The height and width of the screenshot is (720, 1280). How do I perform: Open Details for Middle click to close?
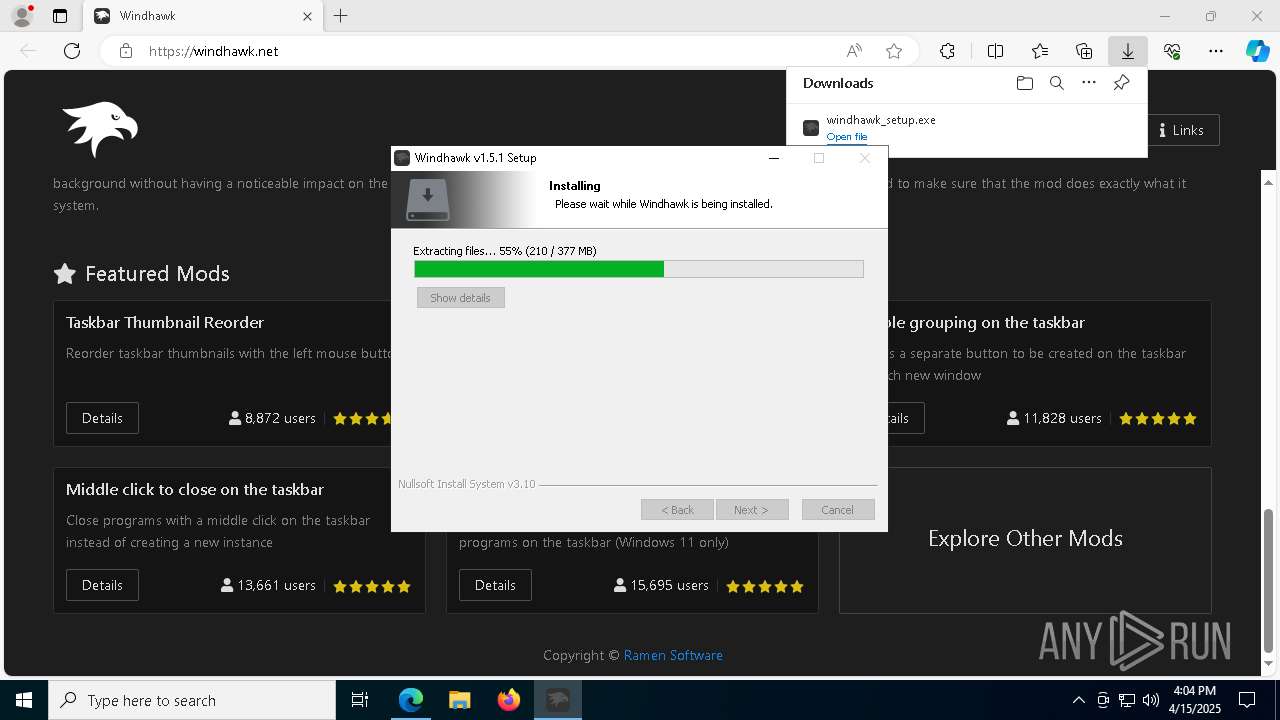pyautogui.click(x=102, y=585)
